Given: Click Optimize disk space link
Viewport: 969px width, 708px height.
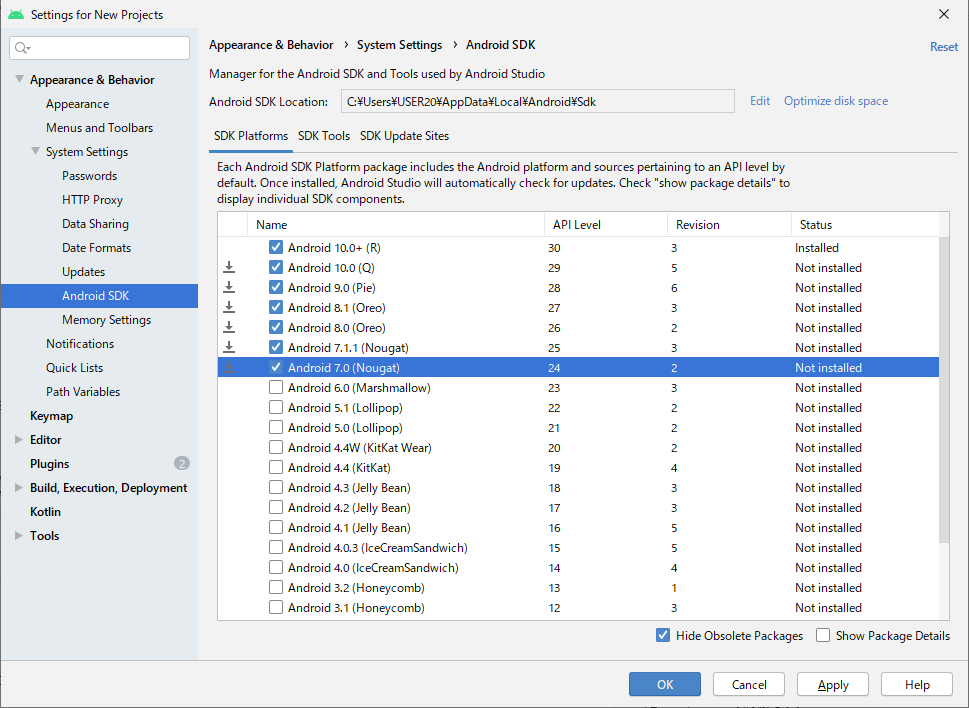Looking at the screenshot, I should pos(836,101).
